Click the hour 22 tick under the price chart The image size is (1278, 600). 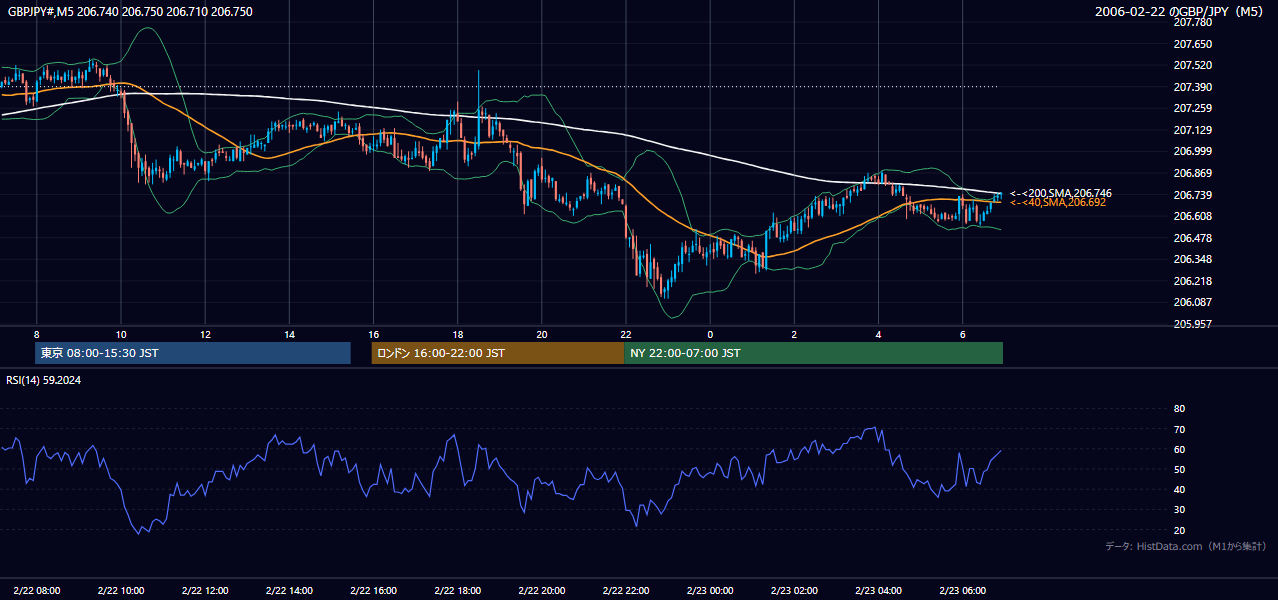[x=625, y=334]
